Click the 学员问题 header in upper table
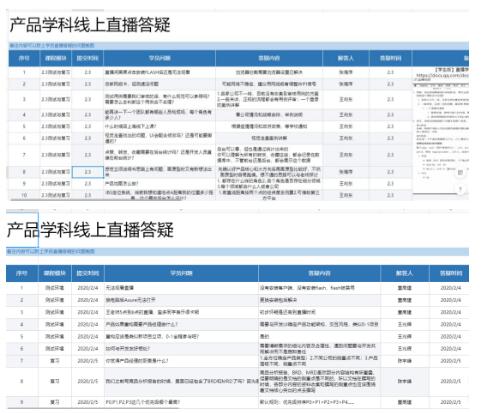 pos(159,58)
